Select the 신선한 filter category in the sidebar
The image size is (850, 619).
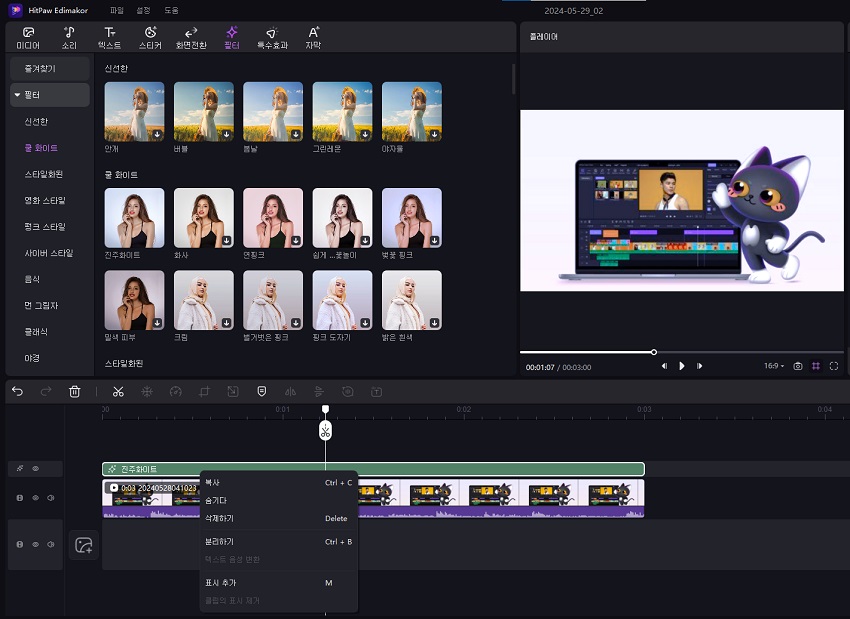pyautogui.click(x=36, y=121)
